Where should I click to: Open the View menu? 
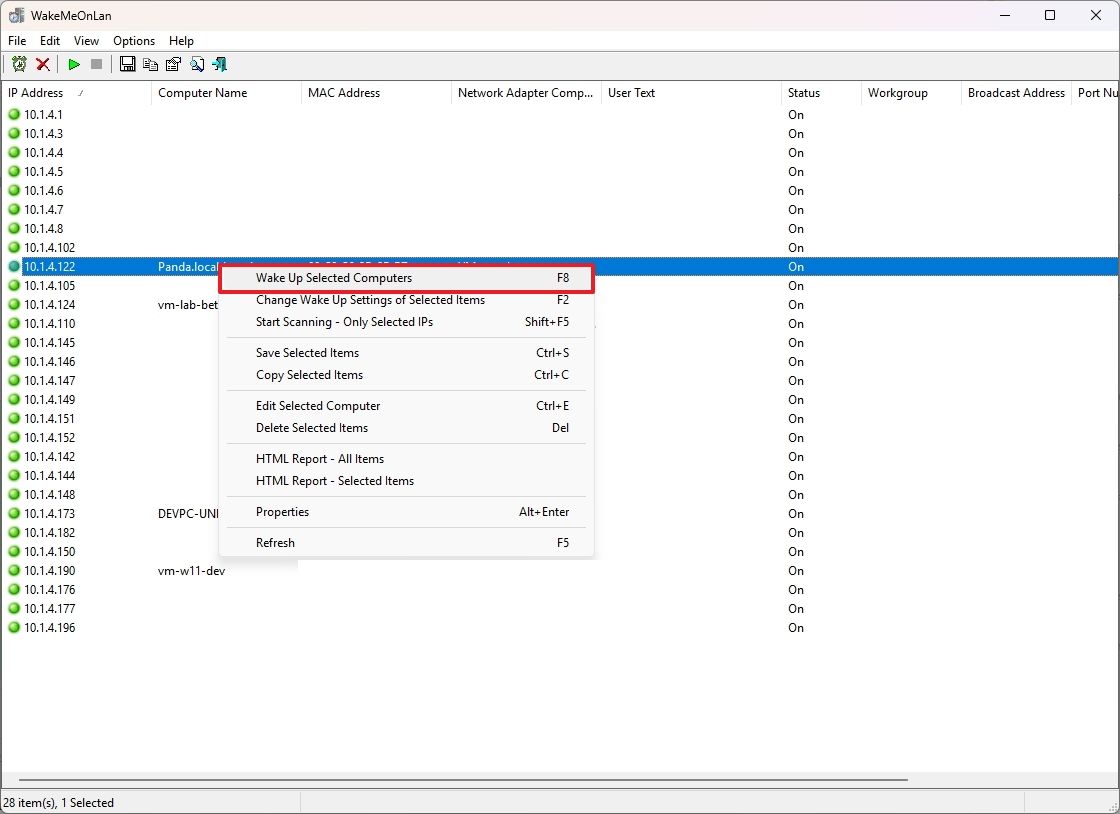coord(86,41)
